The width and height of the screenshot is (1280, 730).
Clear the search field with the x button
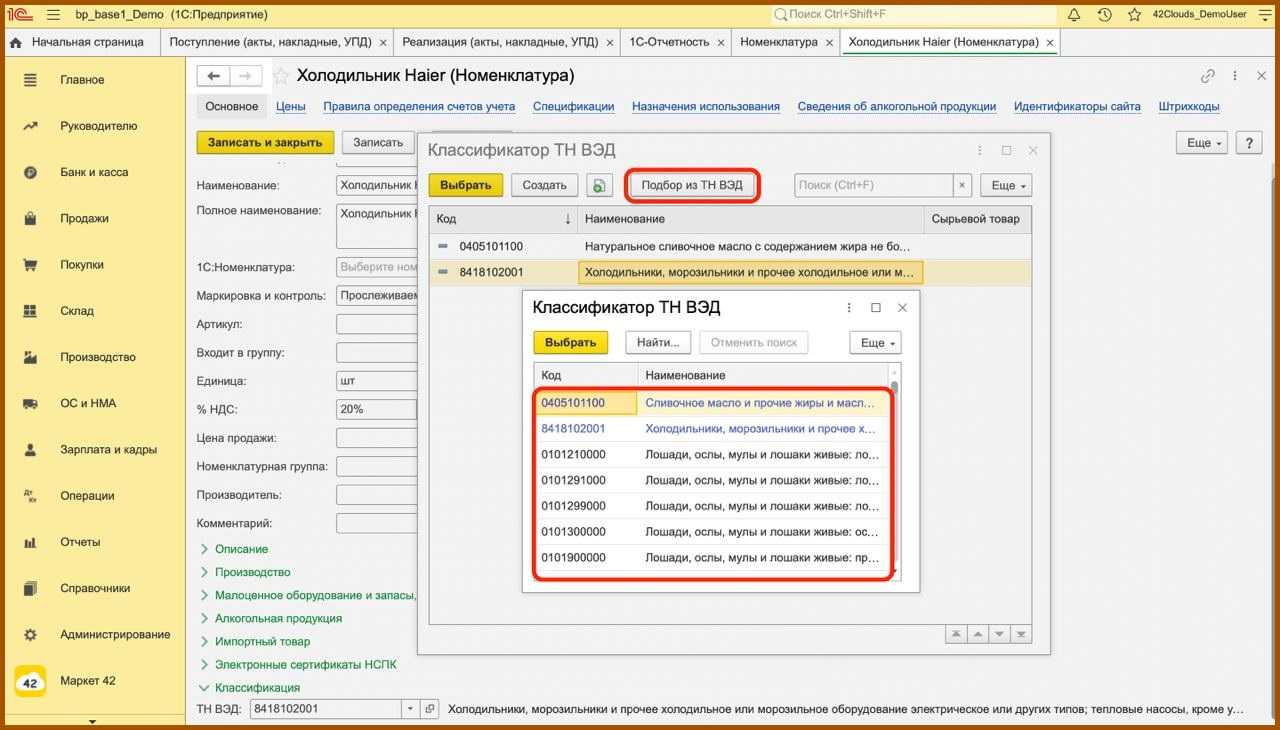pyautogui.click(x=962, y=185)
